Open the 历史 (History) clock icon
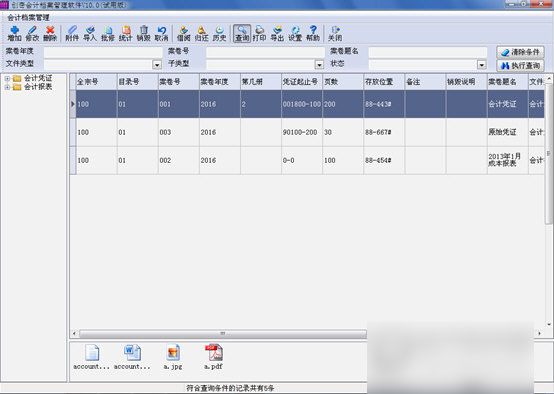 coord(219,33)
